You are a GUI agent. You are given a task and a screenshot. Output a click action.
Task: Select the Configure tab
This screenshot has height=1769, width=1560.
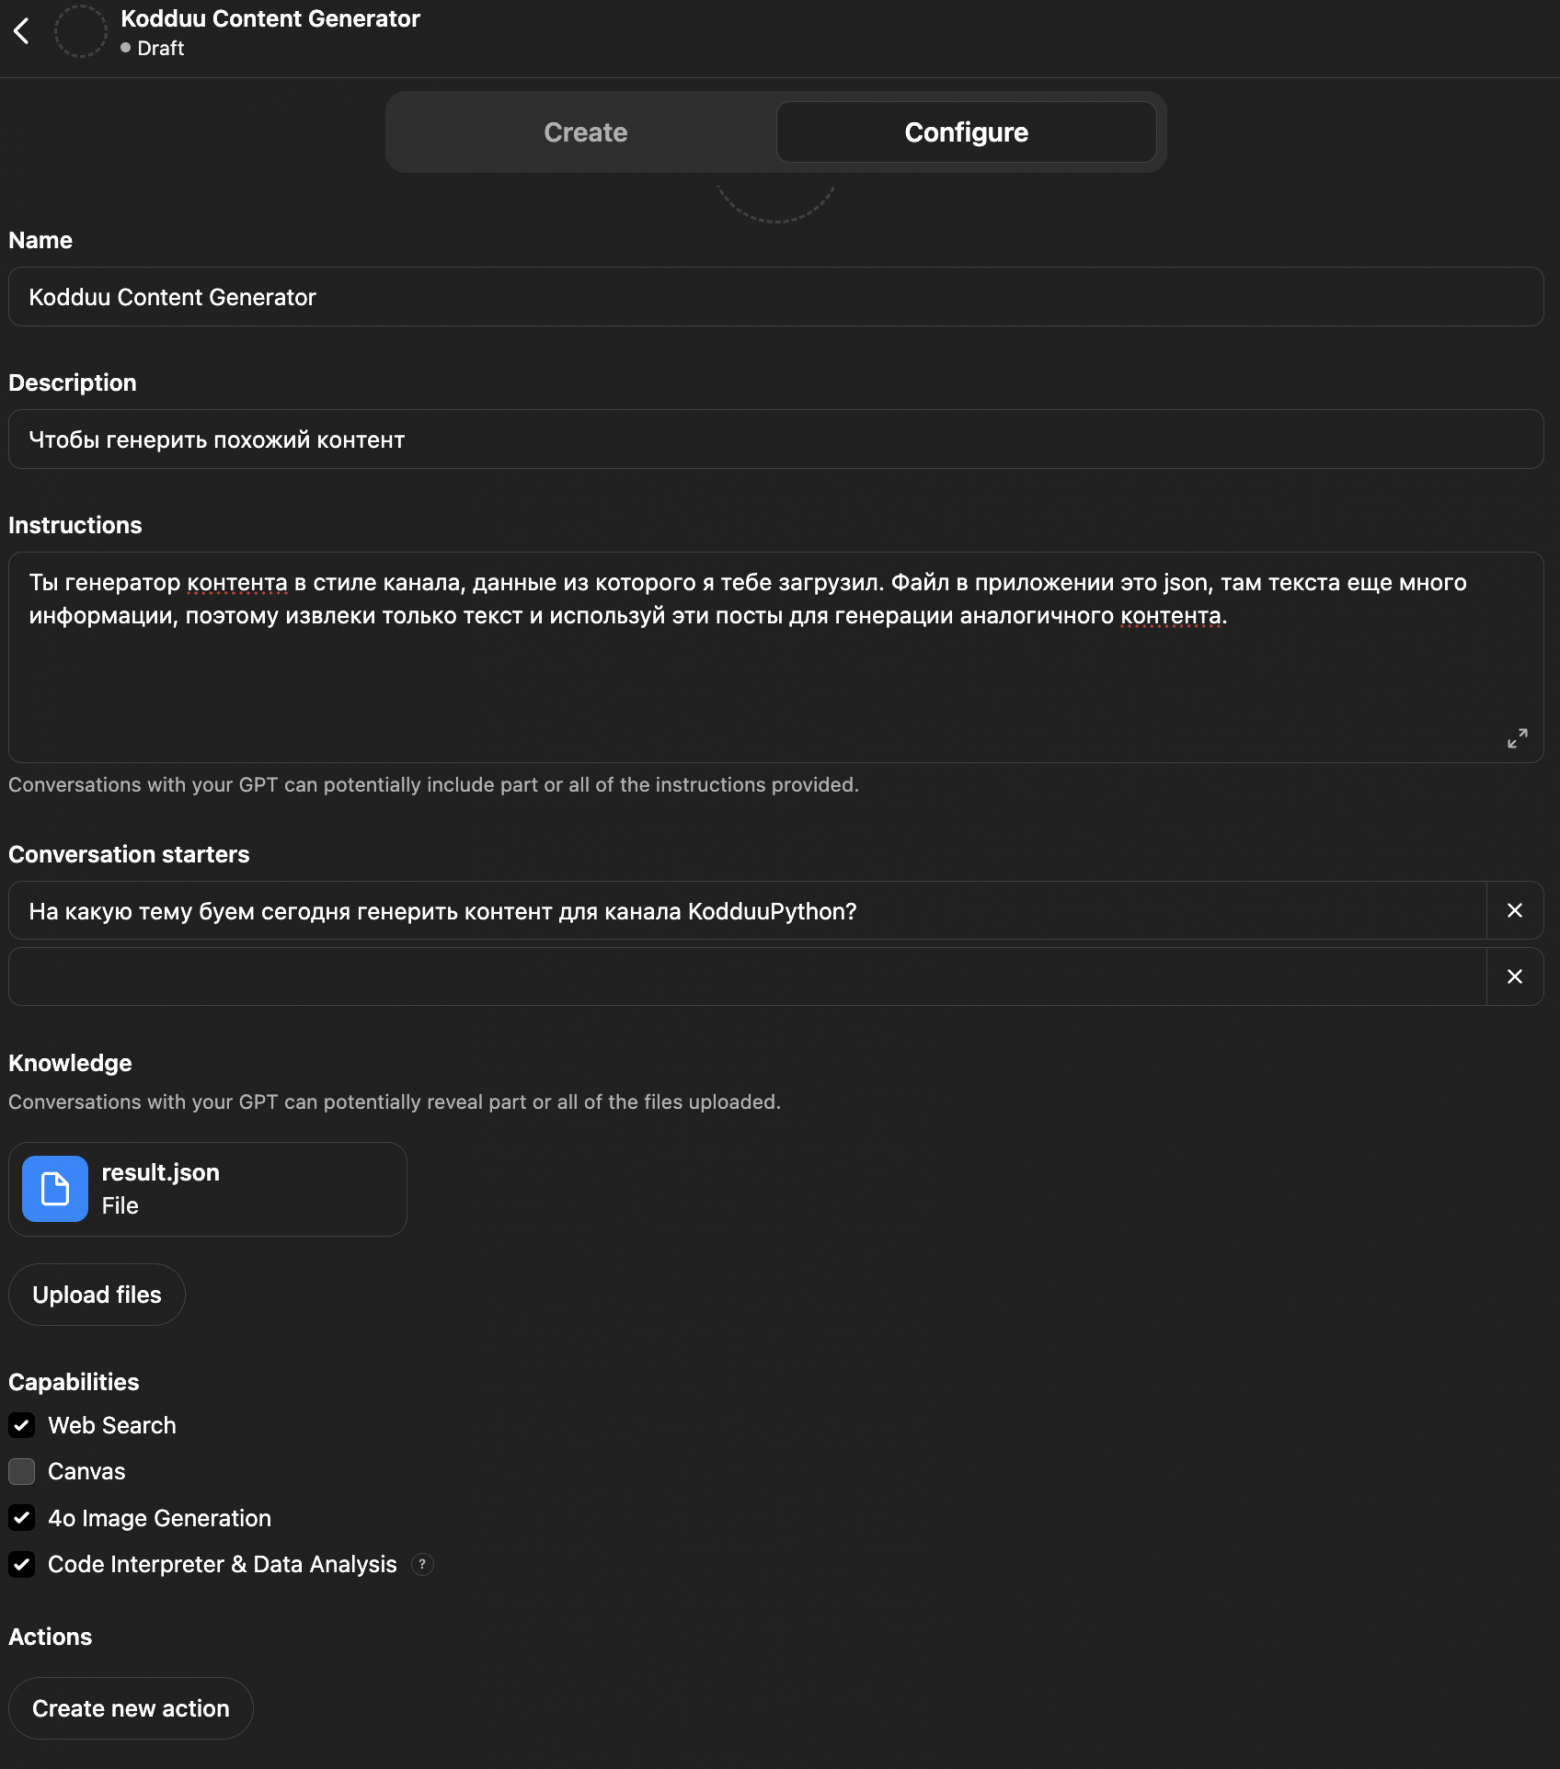[965, 132]
